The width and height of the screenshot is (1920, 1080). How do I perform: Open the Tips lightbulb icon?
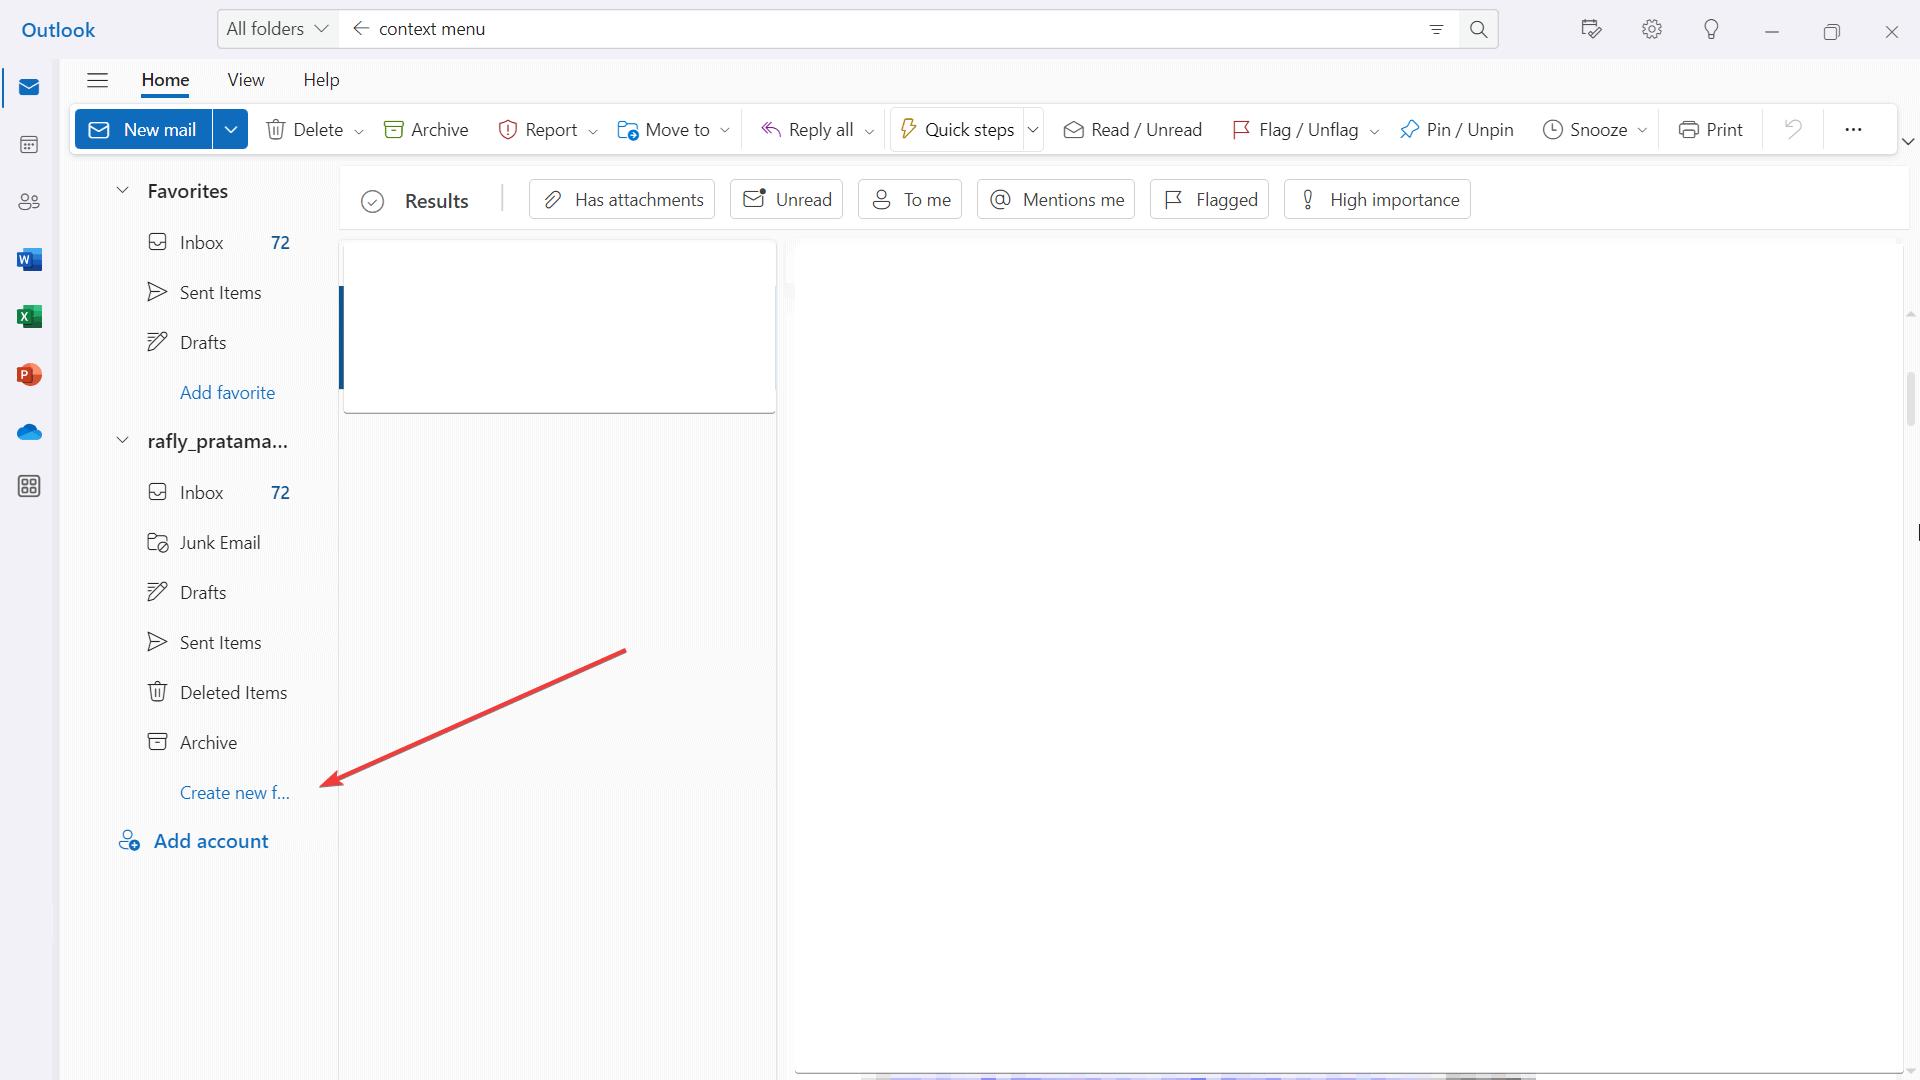coord(1711,29)
